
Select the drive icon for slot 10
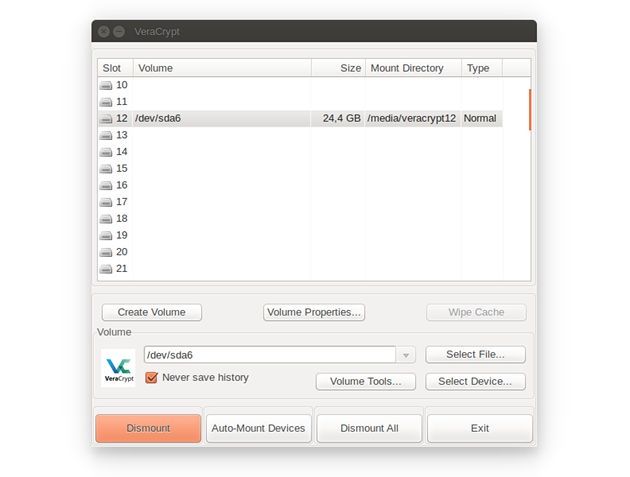[106, 85]
